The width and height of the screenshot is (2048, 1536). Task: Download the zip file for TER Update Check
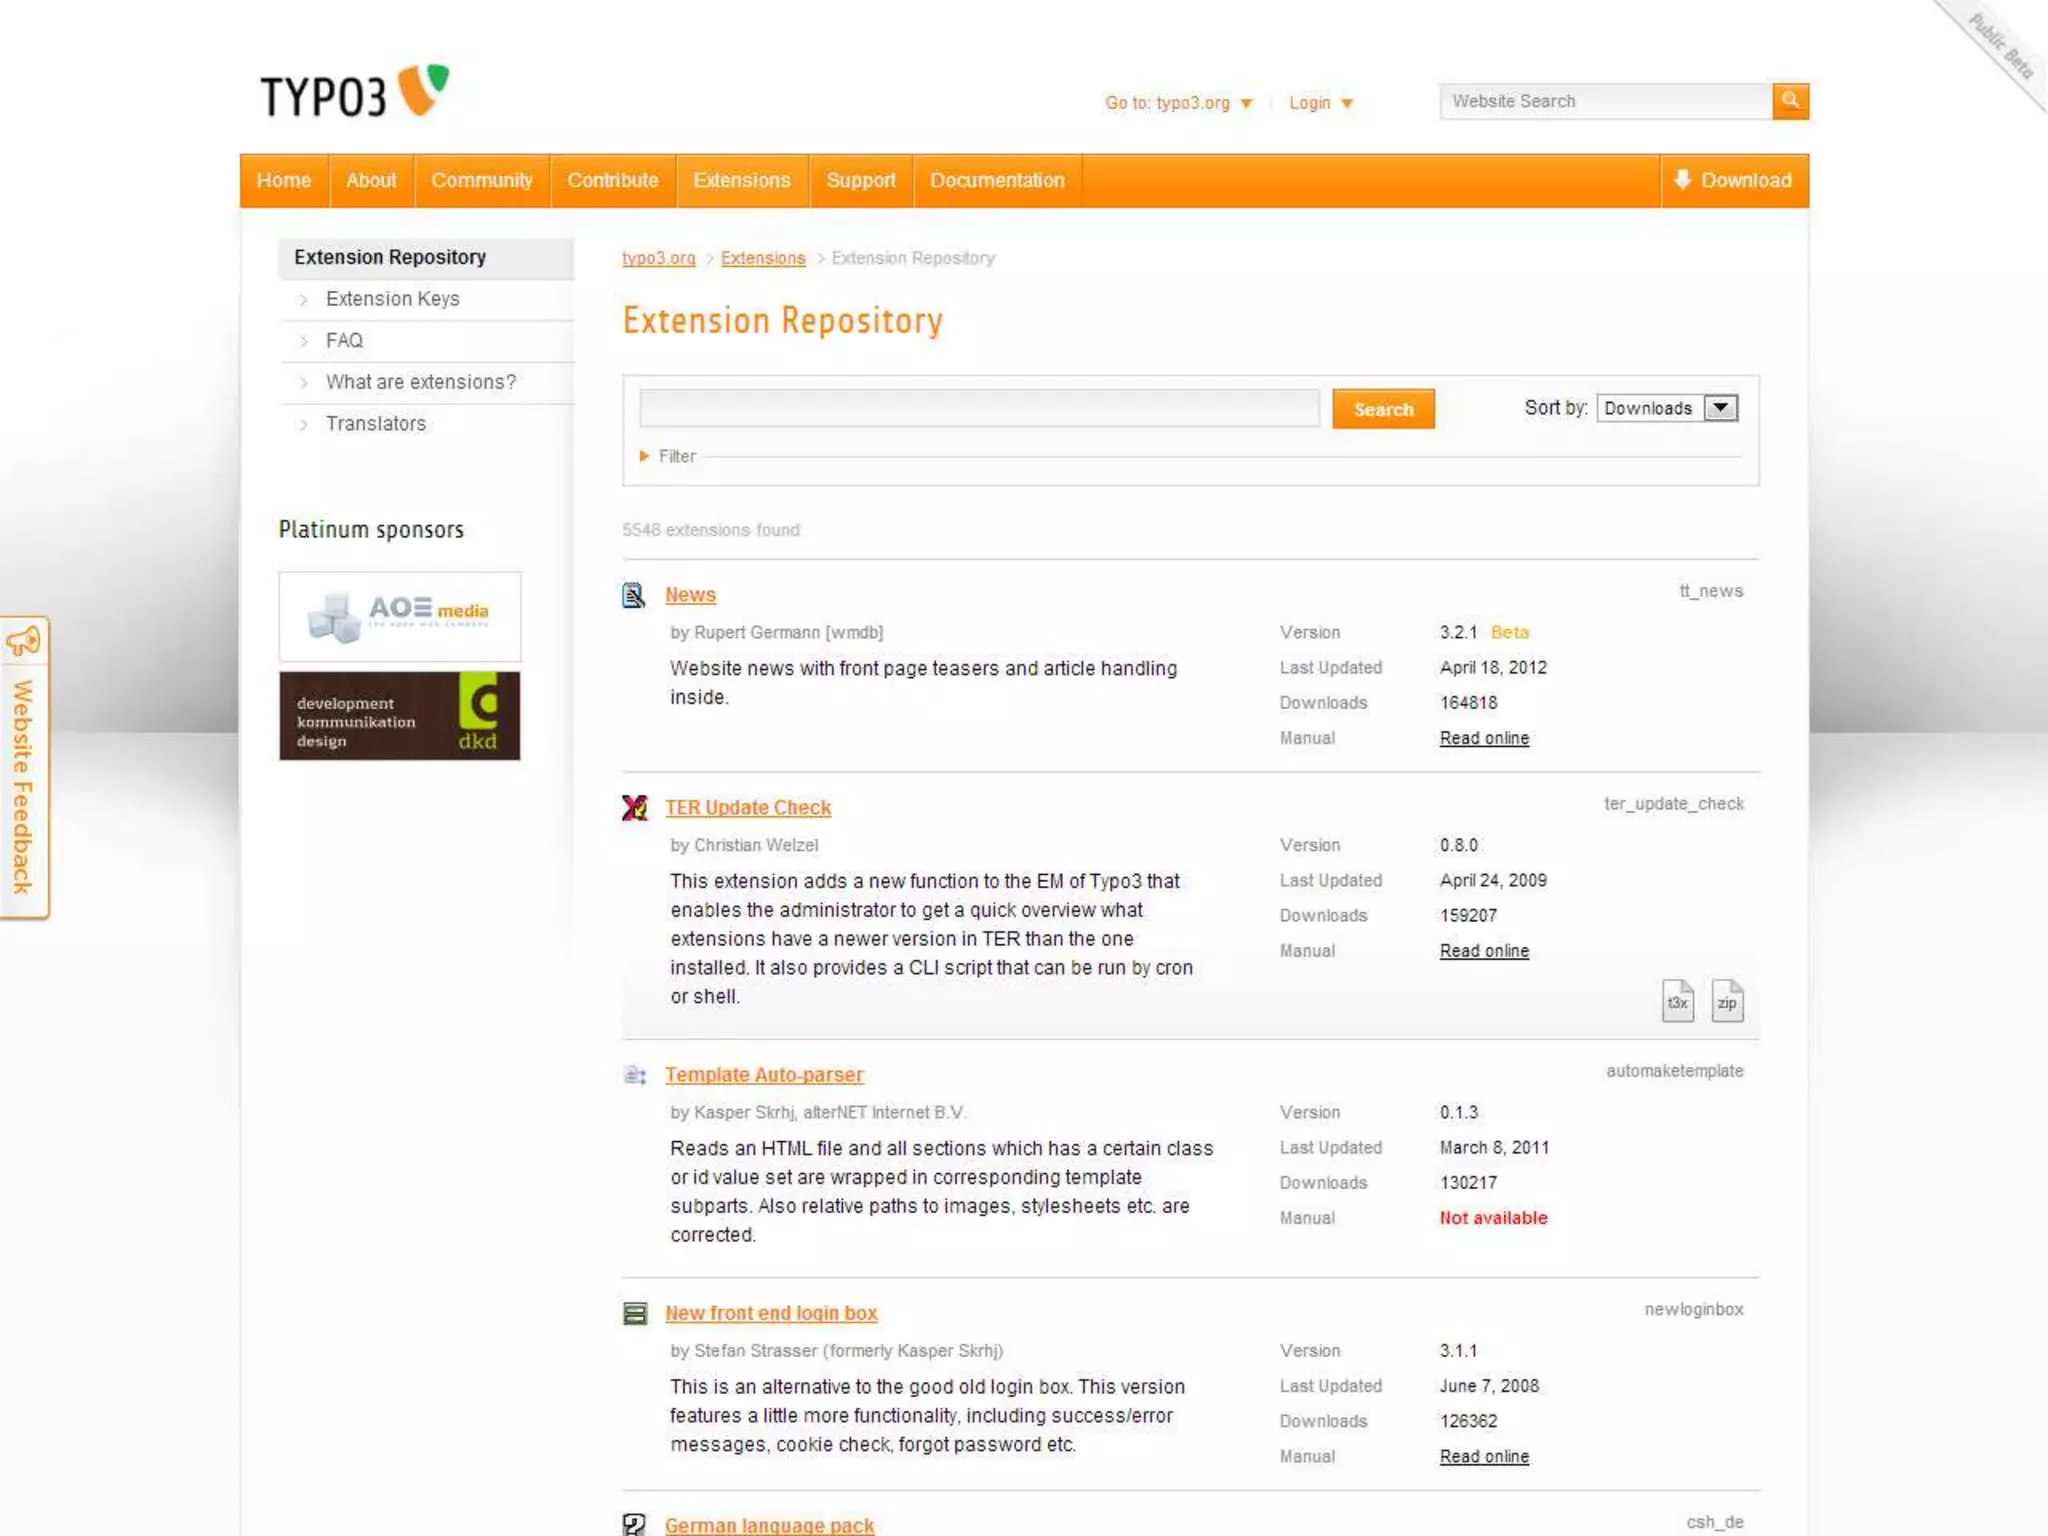[x=1727, y=1001]
